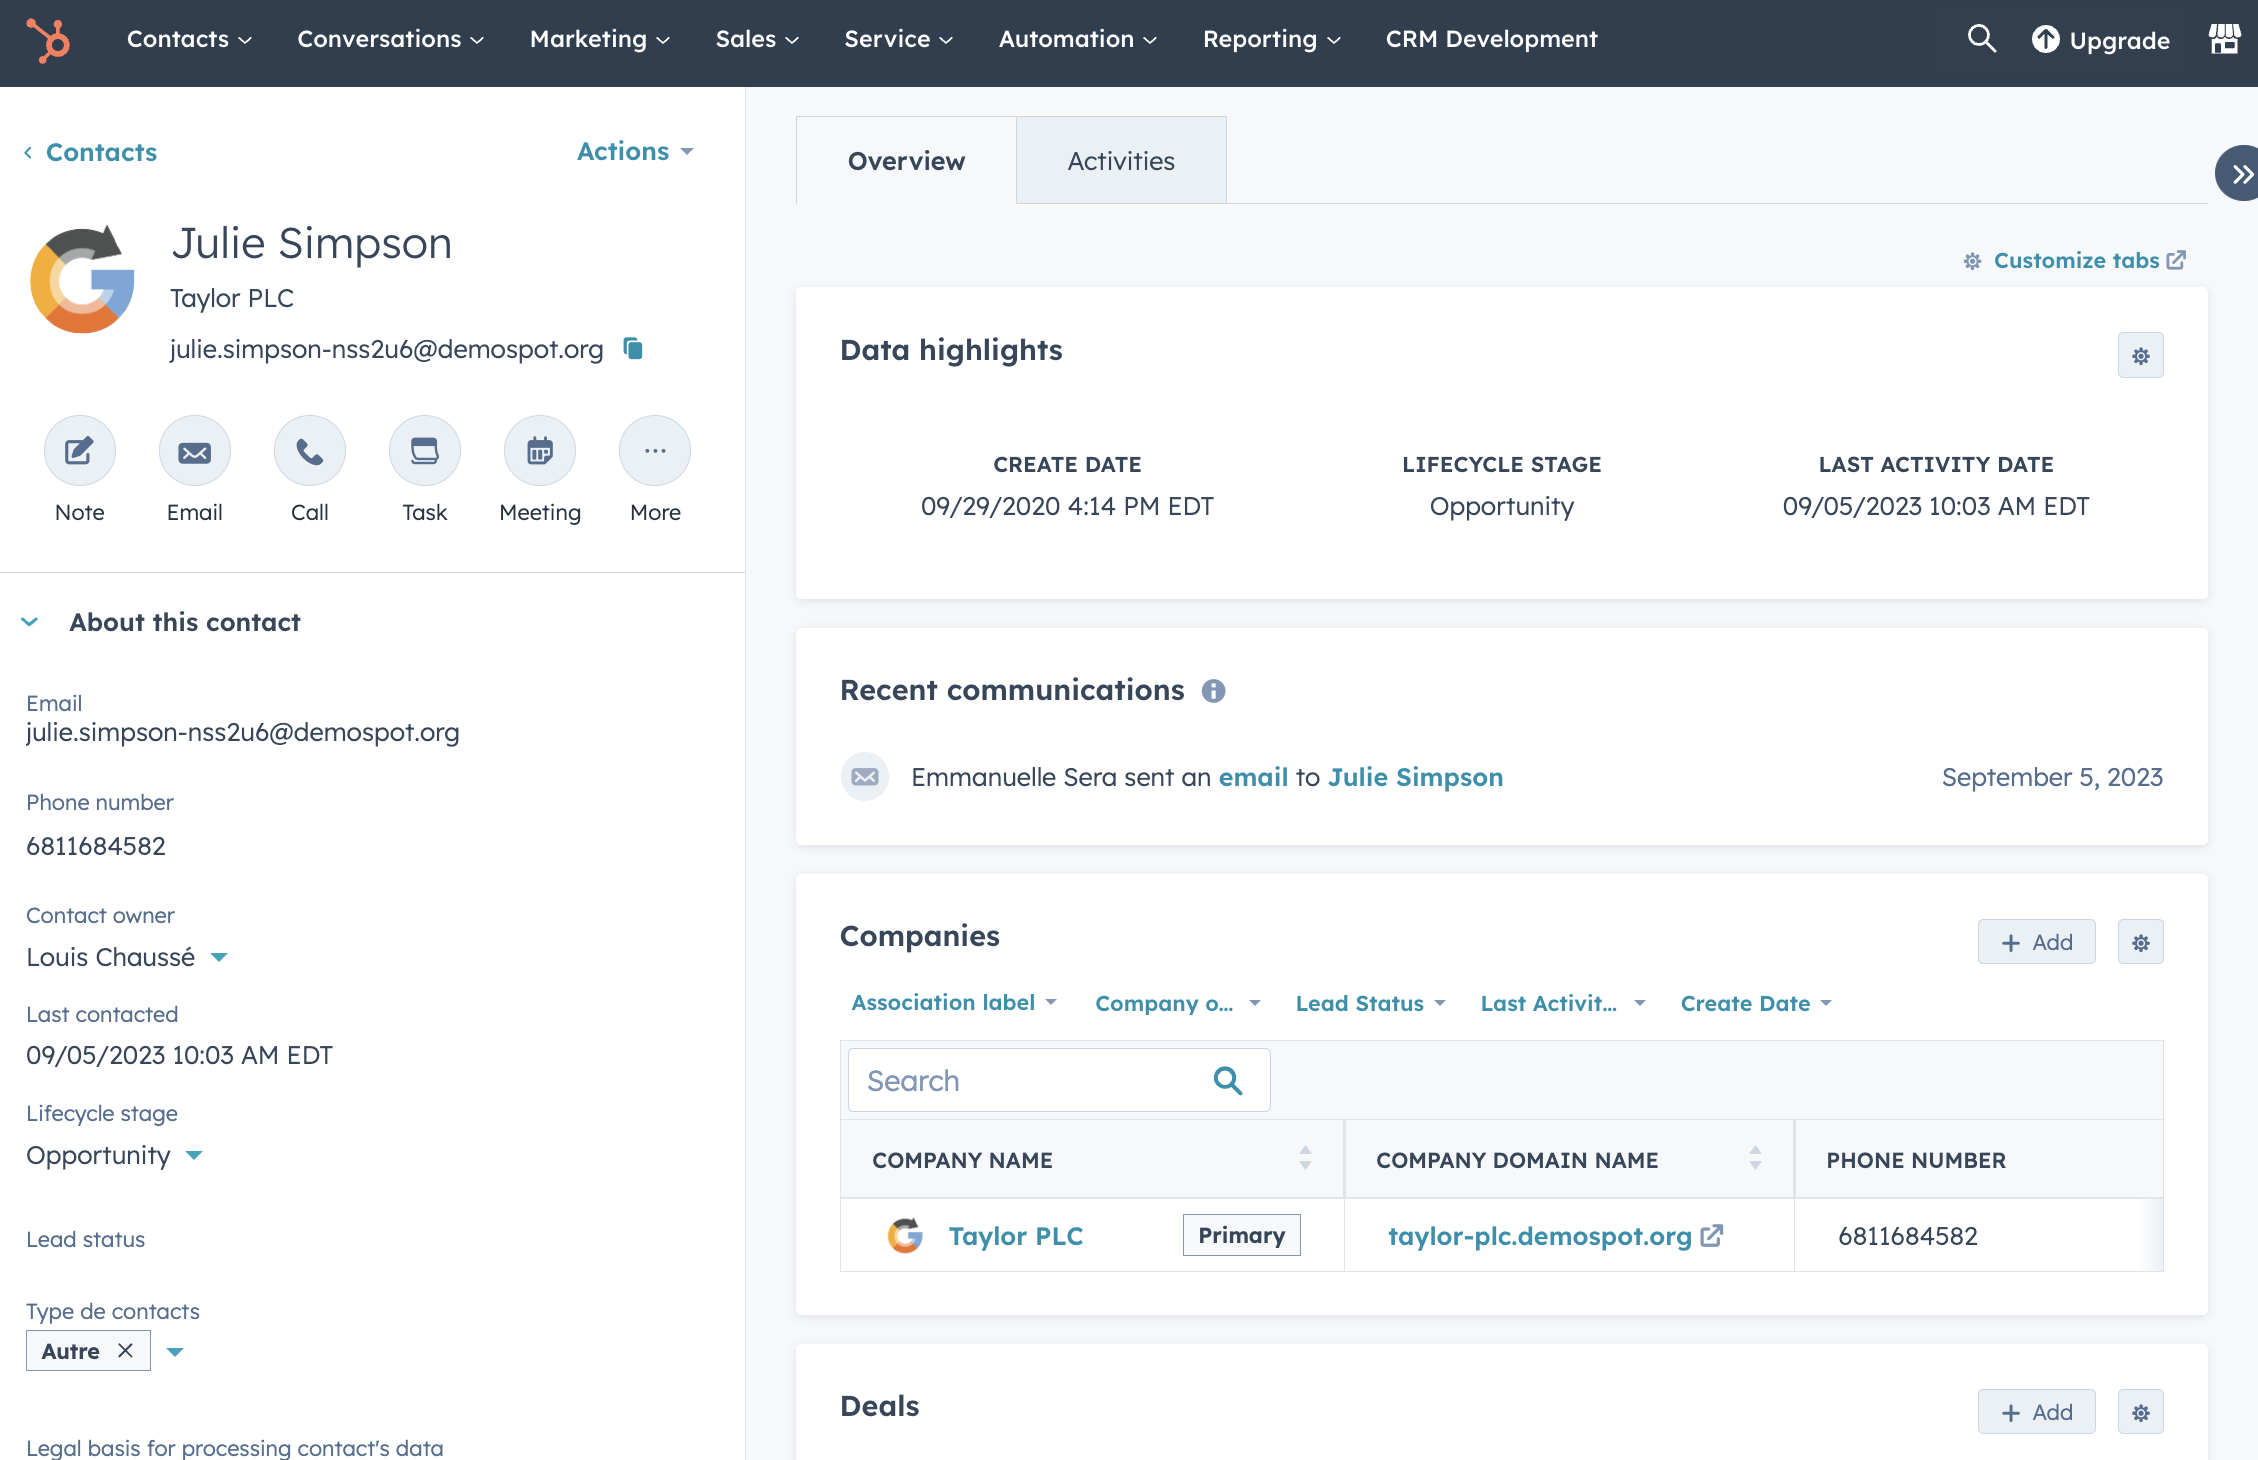Open the App Marketplace grid icon
This screenshot has height=1460, width=2258.
click(2223, 39)
